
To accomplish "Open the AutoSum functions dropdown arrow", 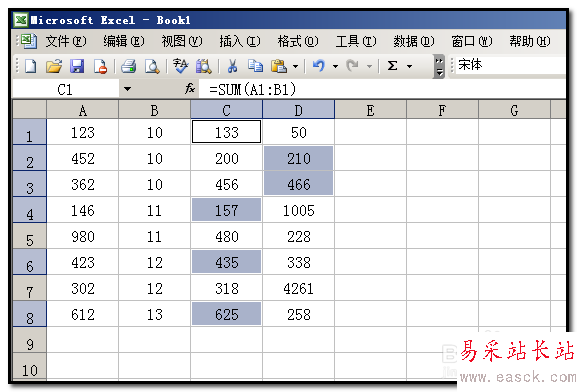I will (x=409, y=67).
